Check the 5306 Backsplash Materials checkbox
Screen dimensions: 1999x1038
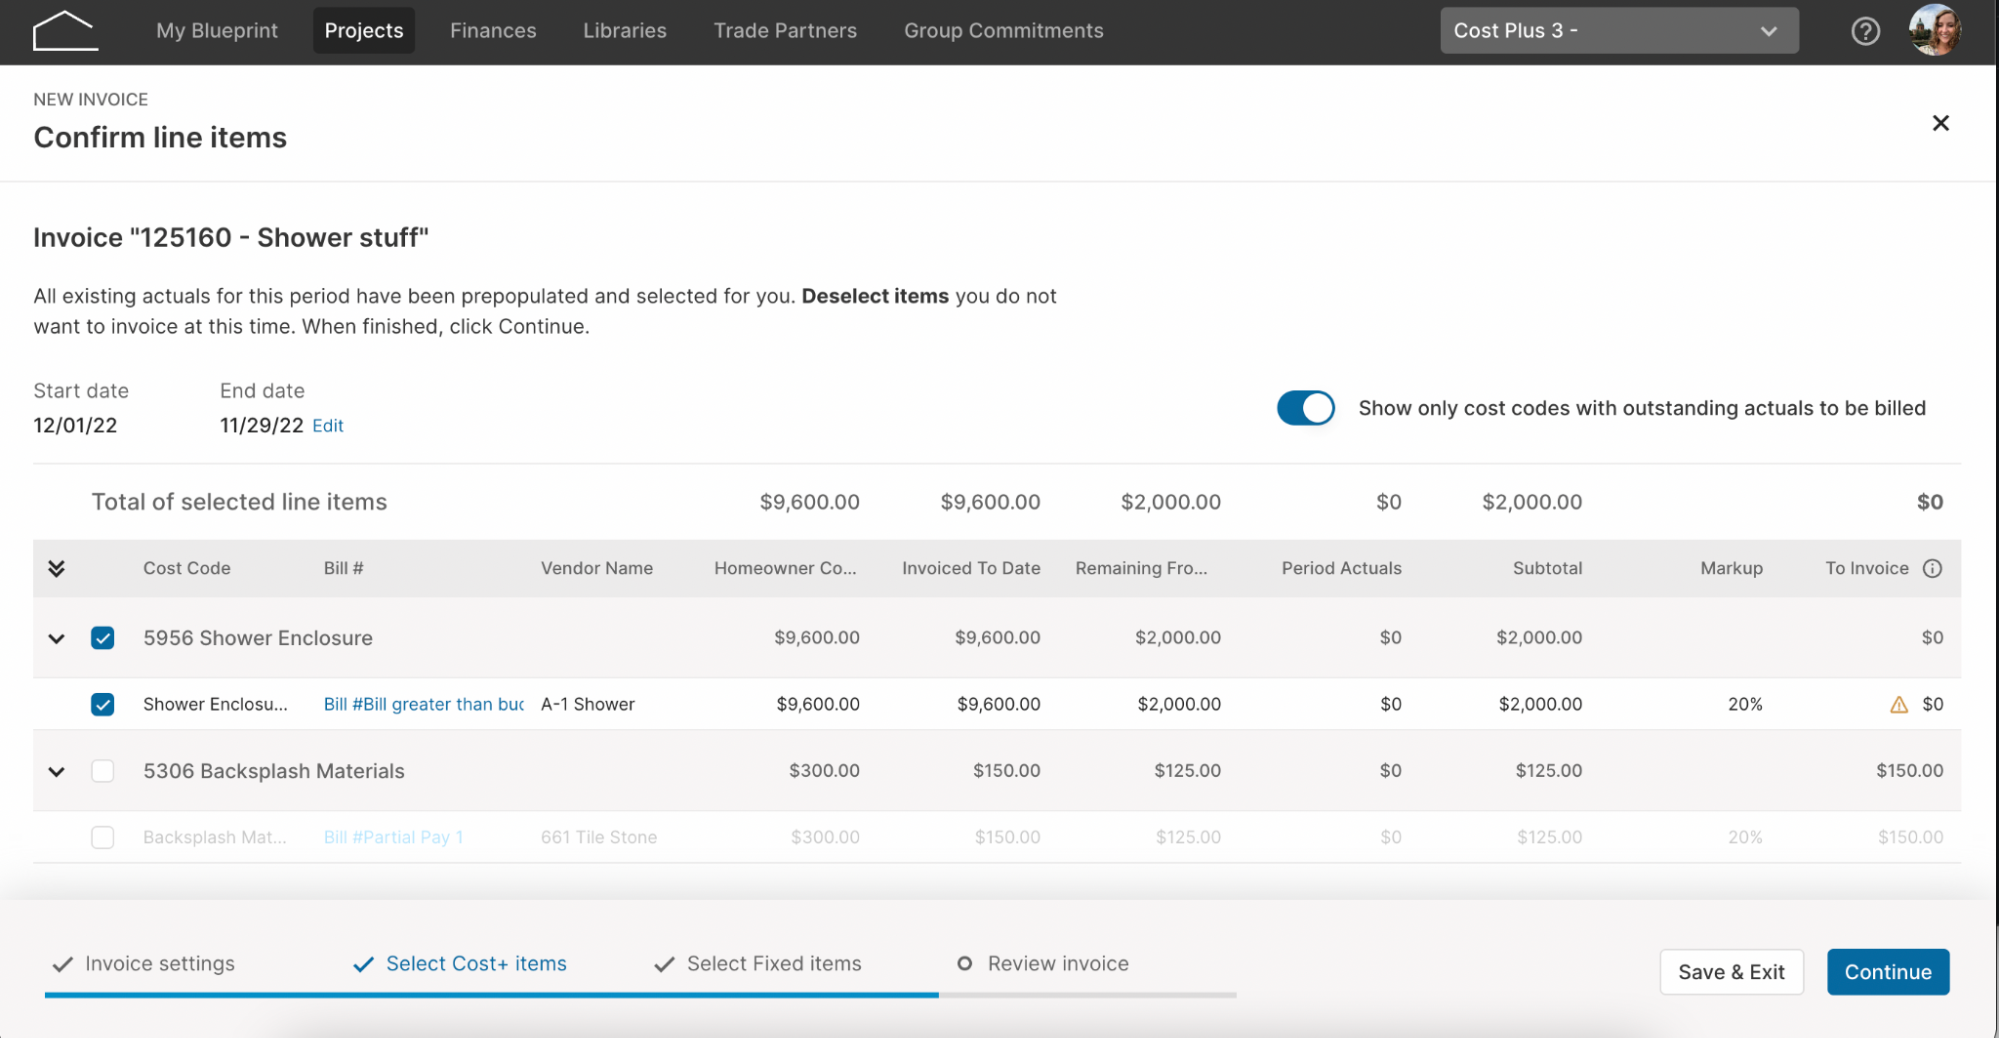(103, 771)
